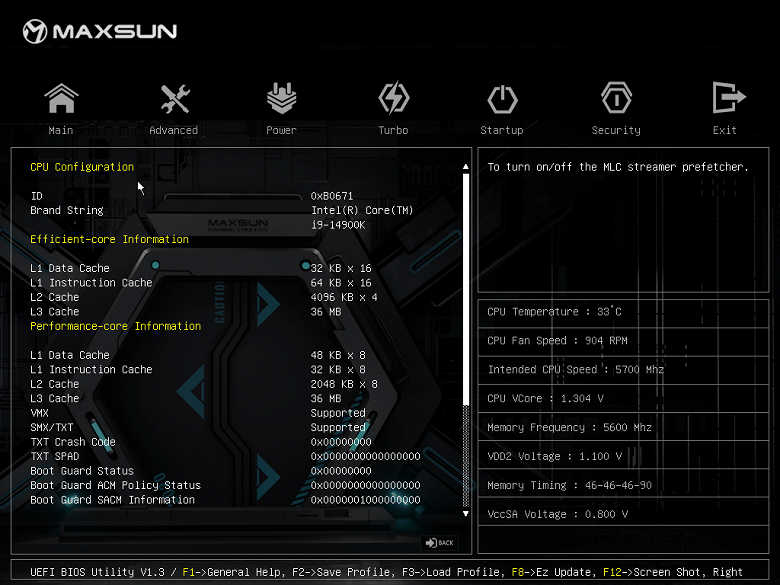Select the TXT SPAD row
This screenshot has height=585, width=780.
tap(225, 456)
